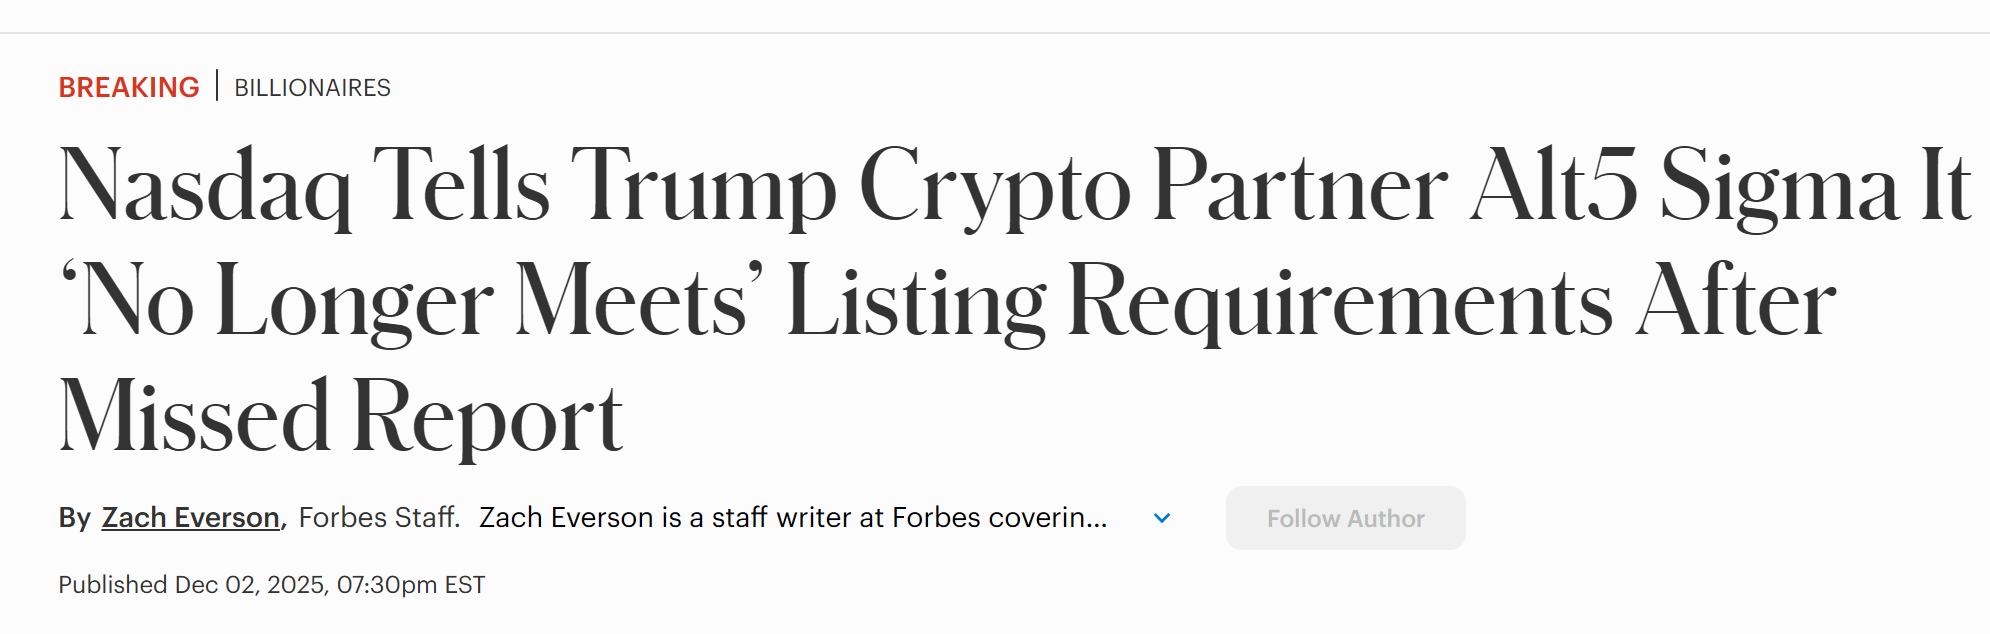Expand the author bio chevron
This screenshot has height=634, width=1990.
tap(1161, 518)
